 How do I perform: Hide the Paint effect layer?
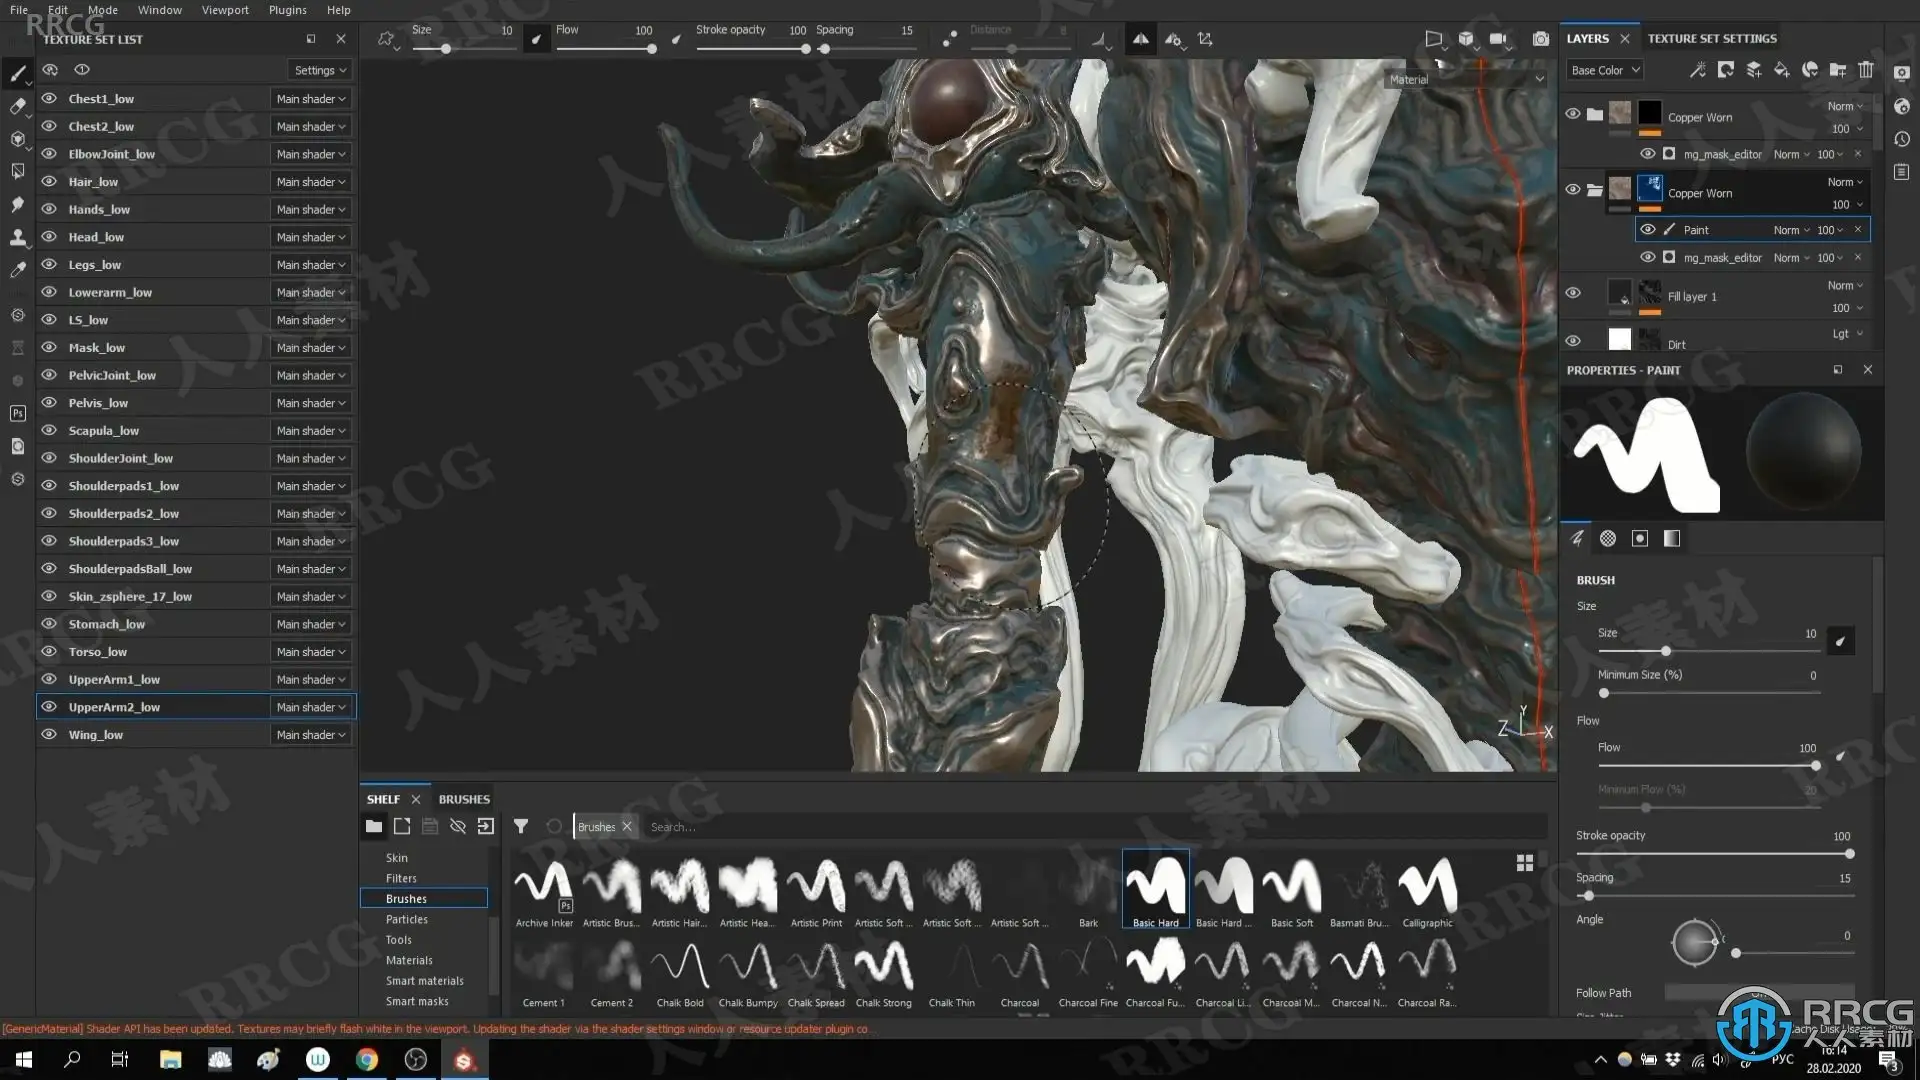(1648, 230)
